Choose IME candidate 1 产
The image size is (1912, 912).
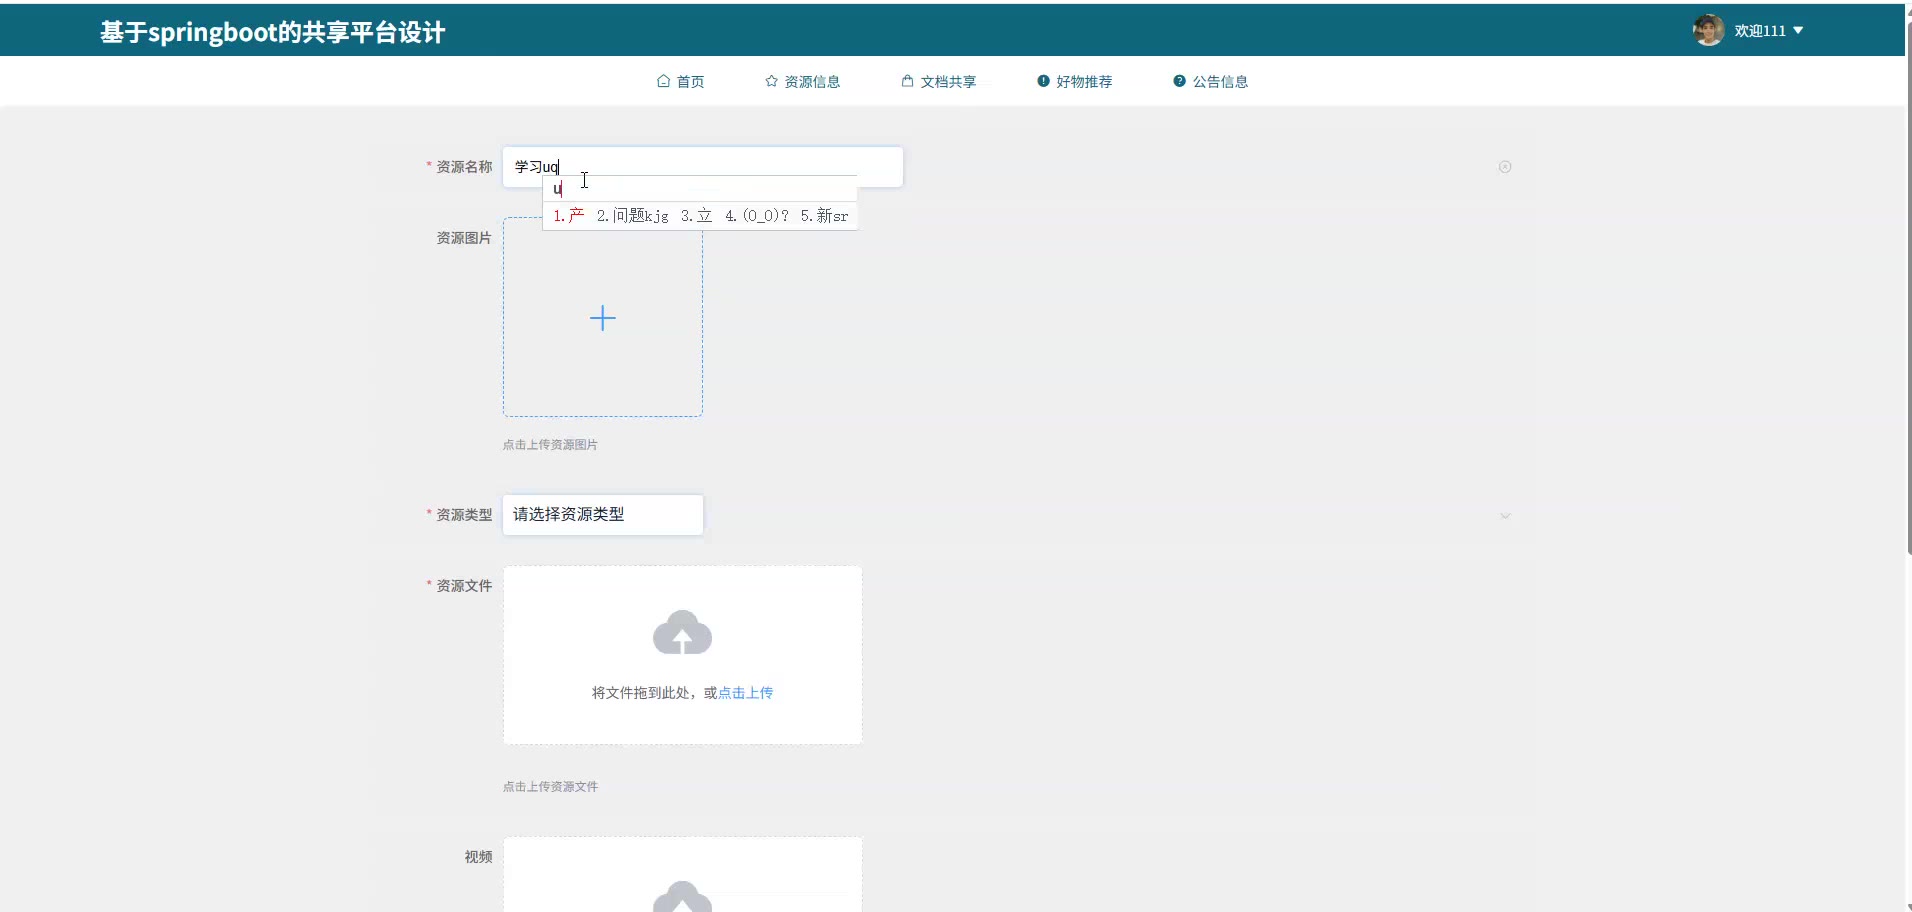click(569, 216)
